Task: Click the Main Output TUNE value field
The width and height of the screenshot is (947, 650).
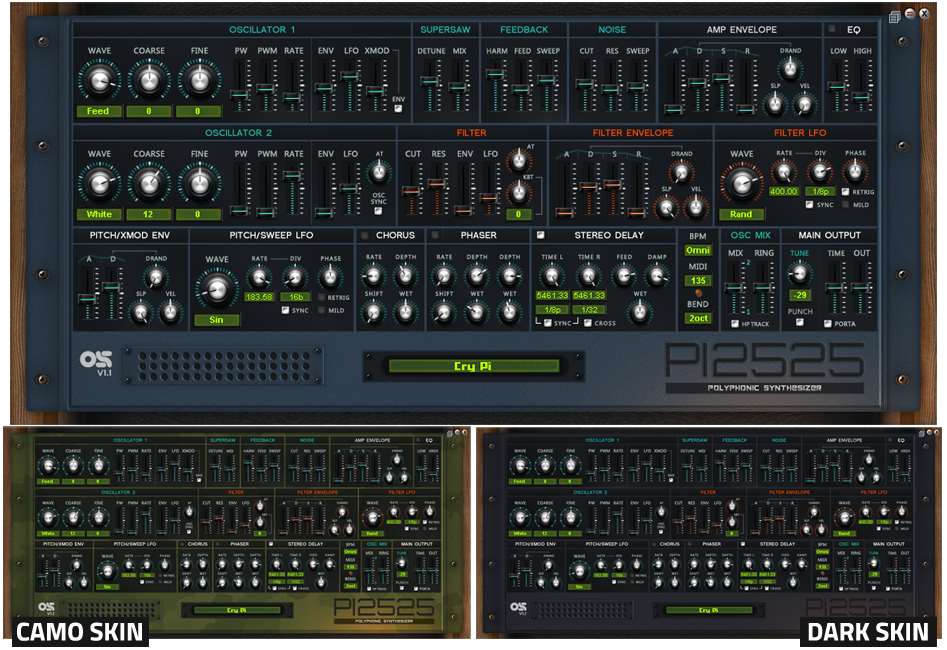Action: (799, 295)
